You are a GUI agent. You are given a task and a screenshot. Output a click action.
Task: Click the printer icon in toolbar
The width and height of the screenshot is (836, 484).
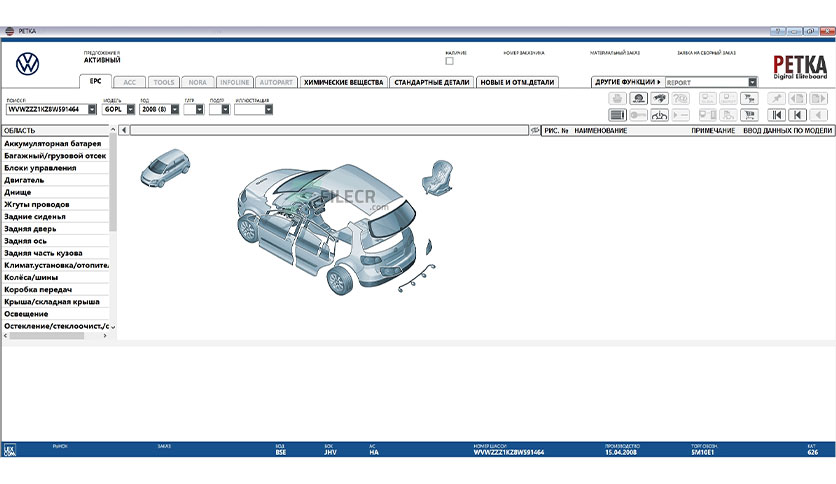coord(617,98)
